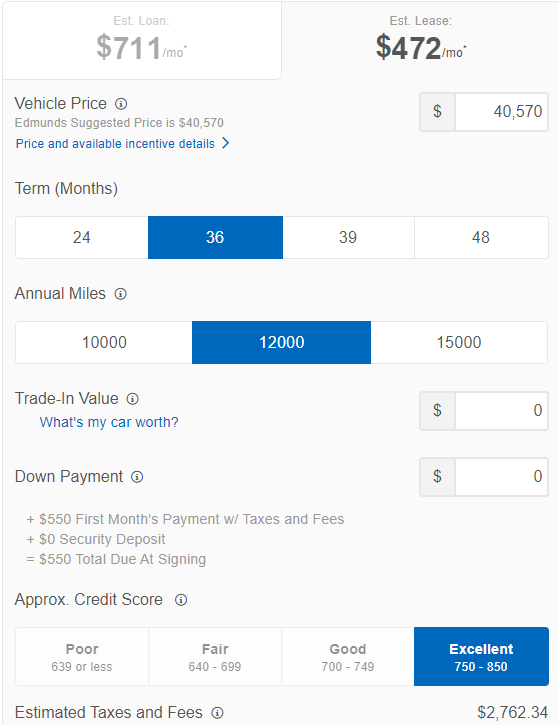The image size is (559, 725).
Task: Click into the Vehicle Price input field
Action: tap(502, 112)
